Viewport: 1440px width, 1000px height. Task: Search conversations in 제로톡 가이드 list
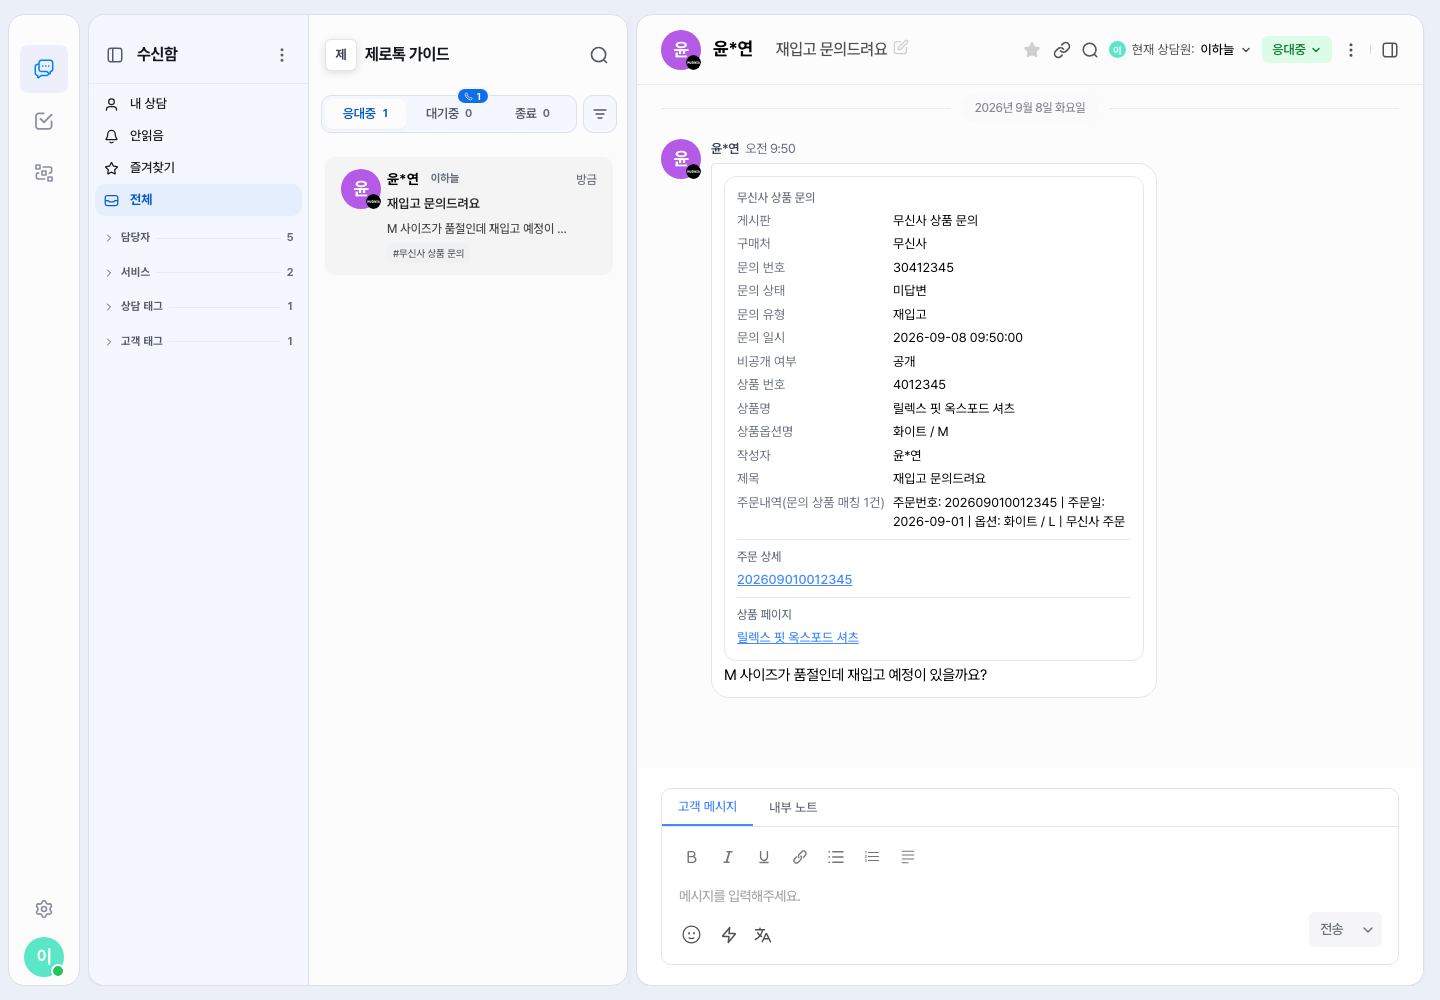pos(599,55)
